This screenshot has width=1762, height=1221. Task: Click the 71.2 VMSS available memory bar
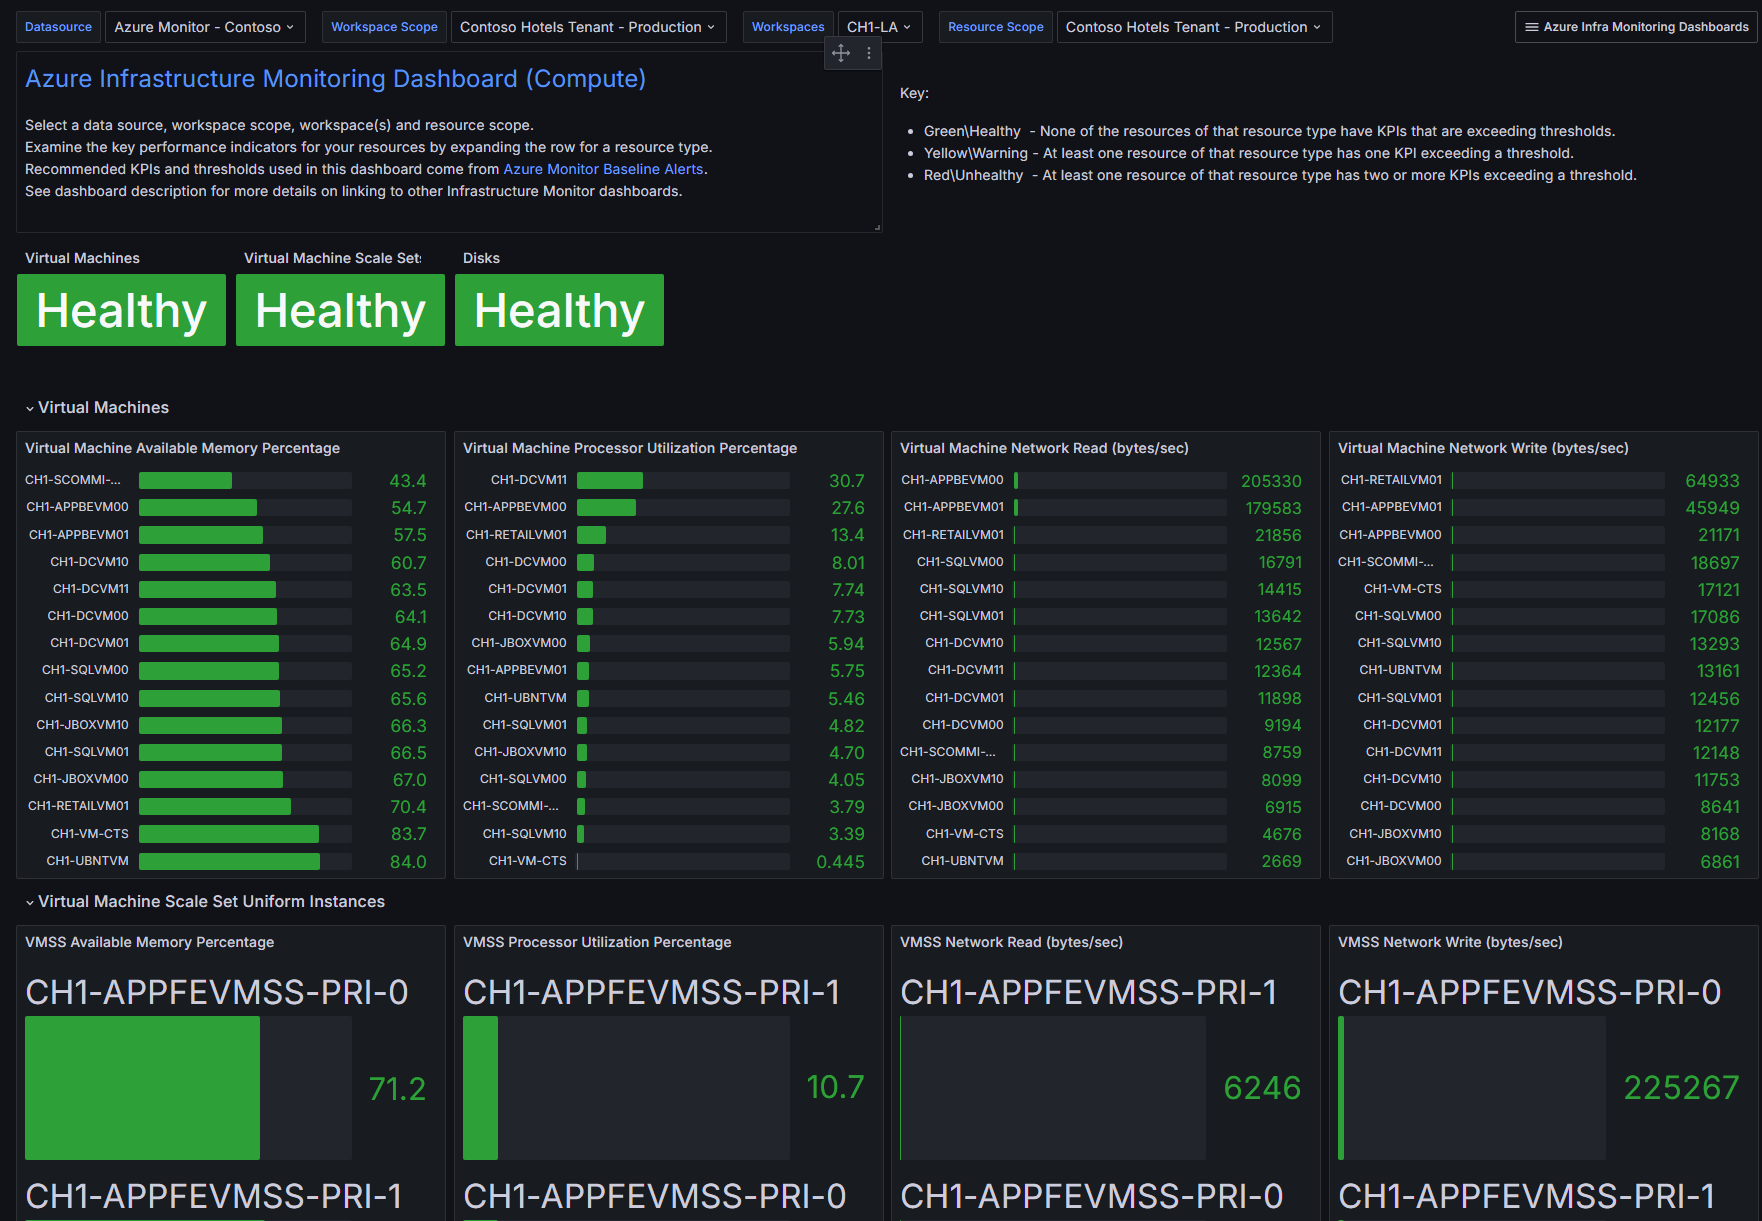click(x=142, y=1088)
